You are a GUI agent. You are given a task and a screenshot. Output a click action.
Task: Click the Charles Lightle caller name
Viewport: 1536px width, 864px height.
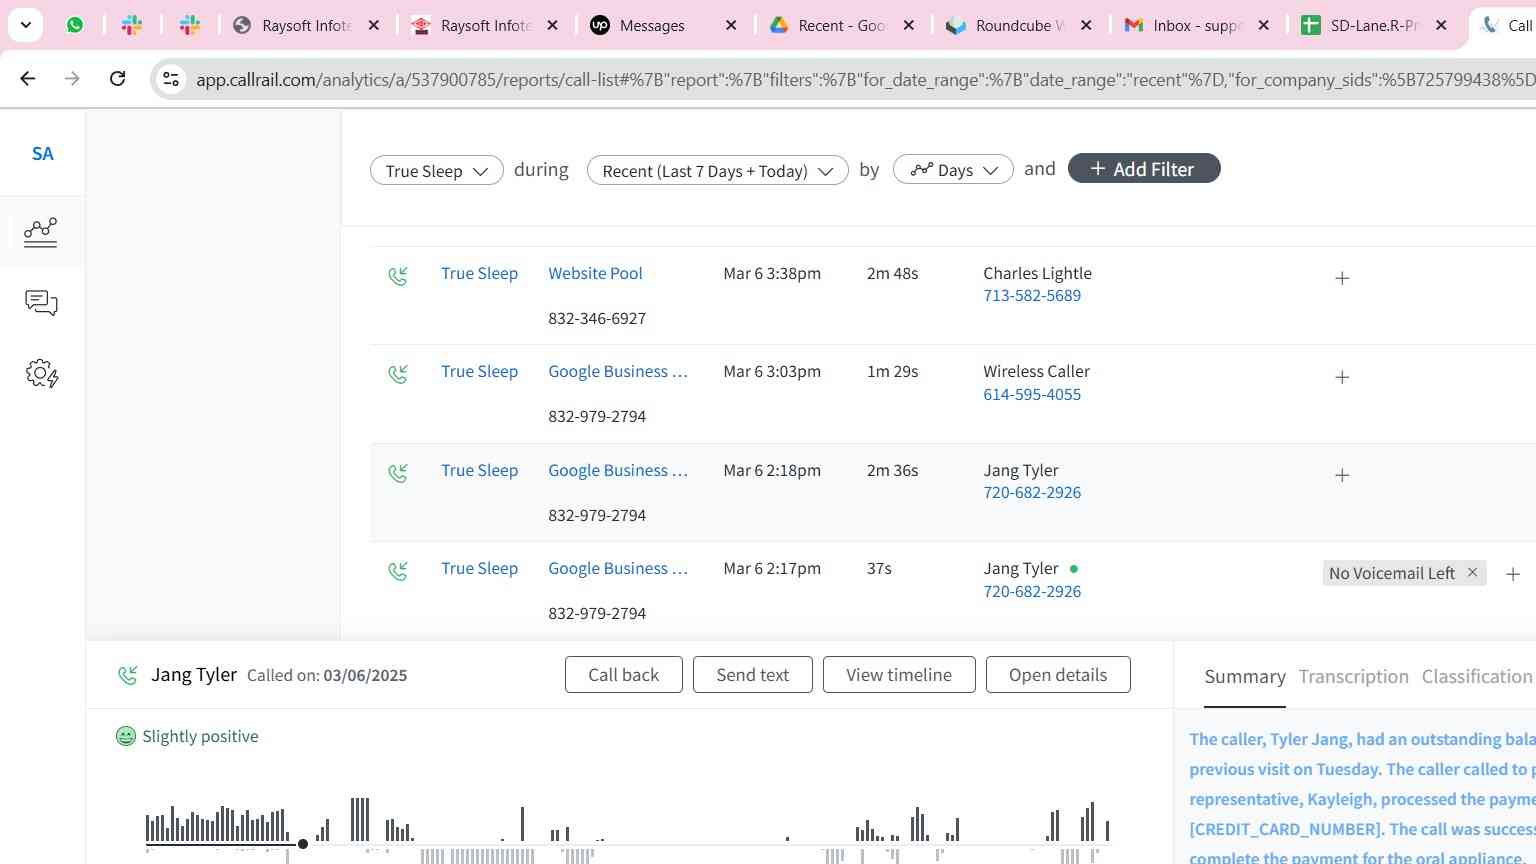(1037, 273)
